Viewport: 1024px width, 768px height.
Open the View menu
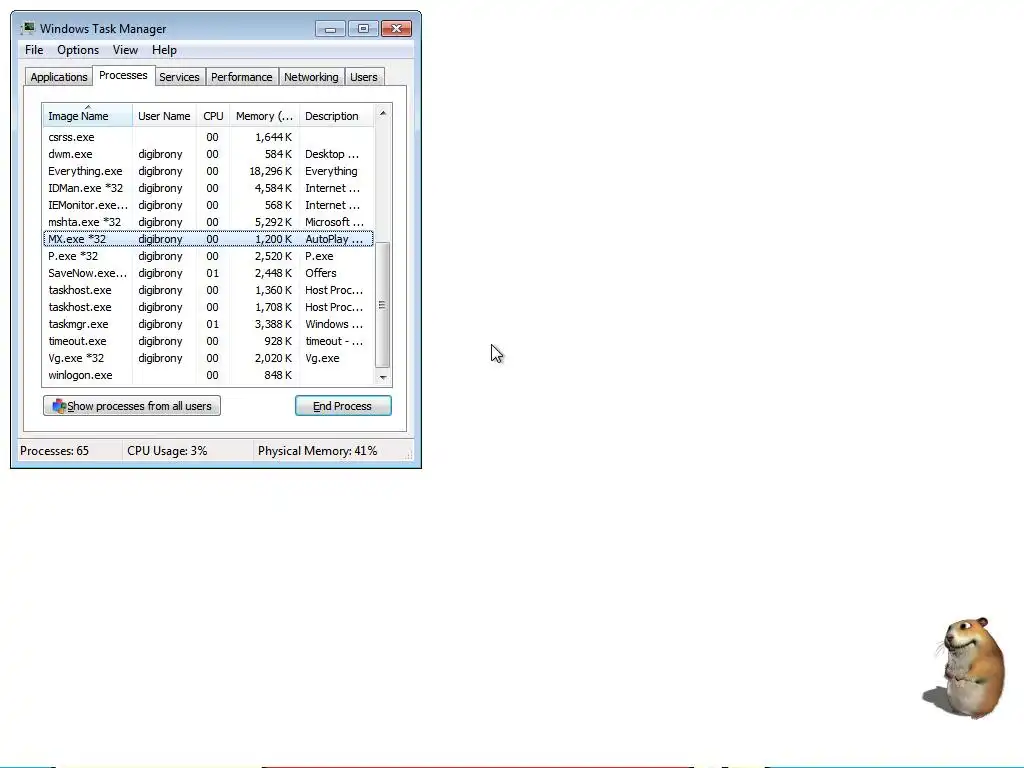pyautogui.click(x=125, y=50)
